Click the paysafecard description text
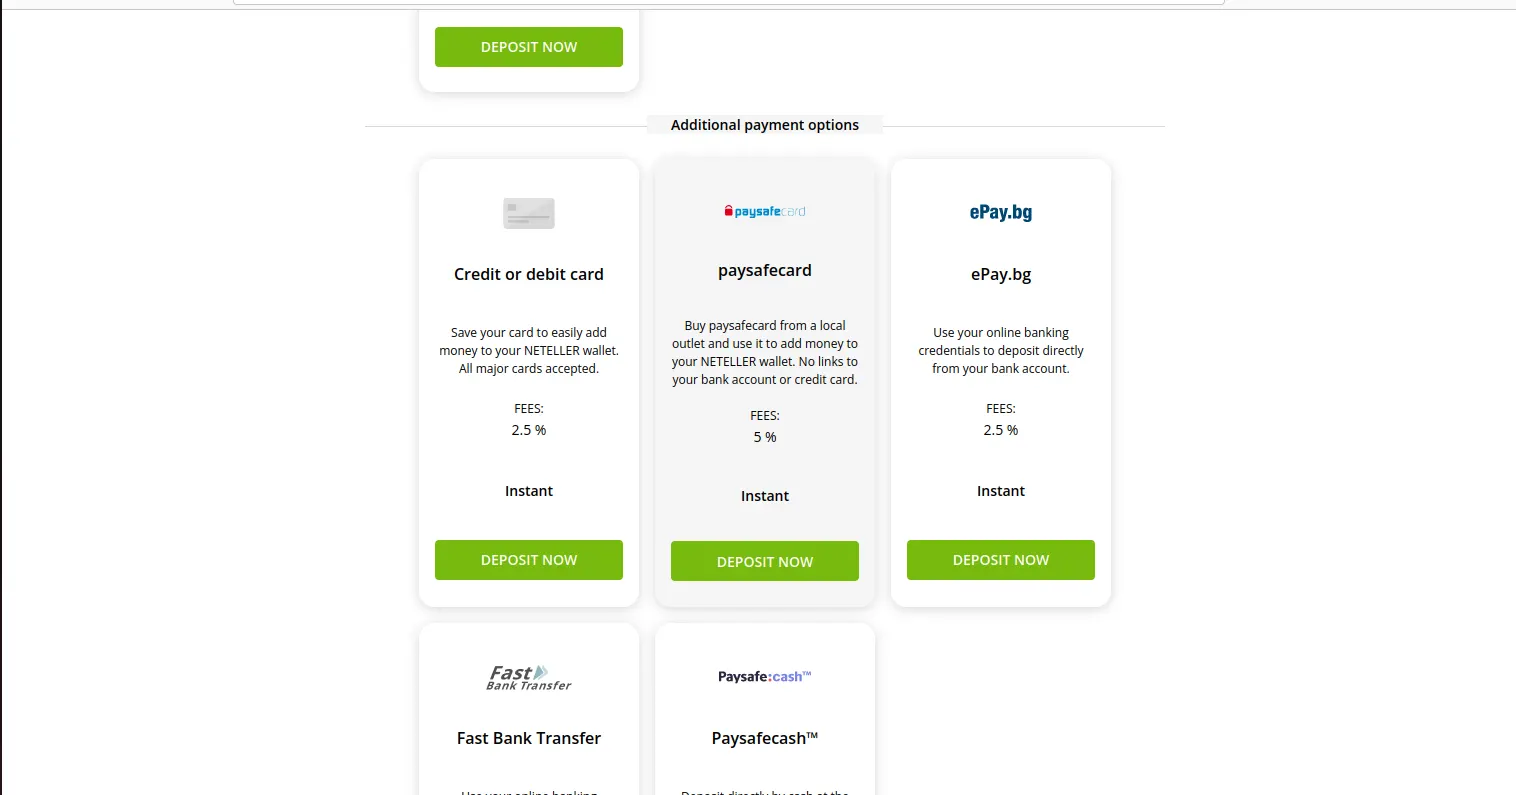 point(765,352)
